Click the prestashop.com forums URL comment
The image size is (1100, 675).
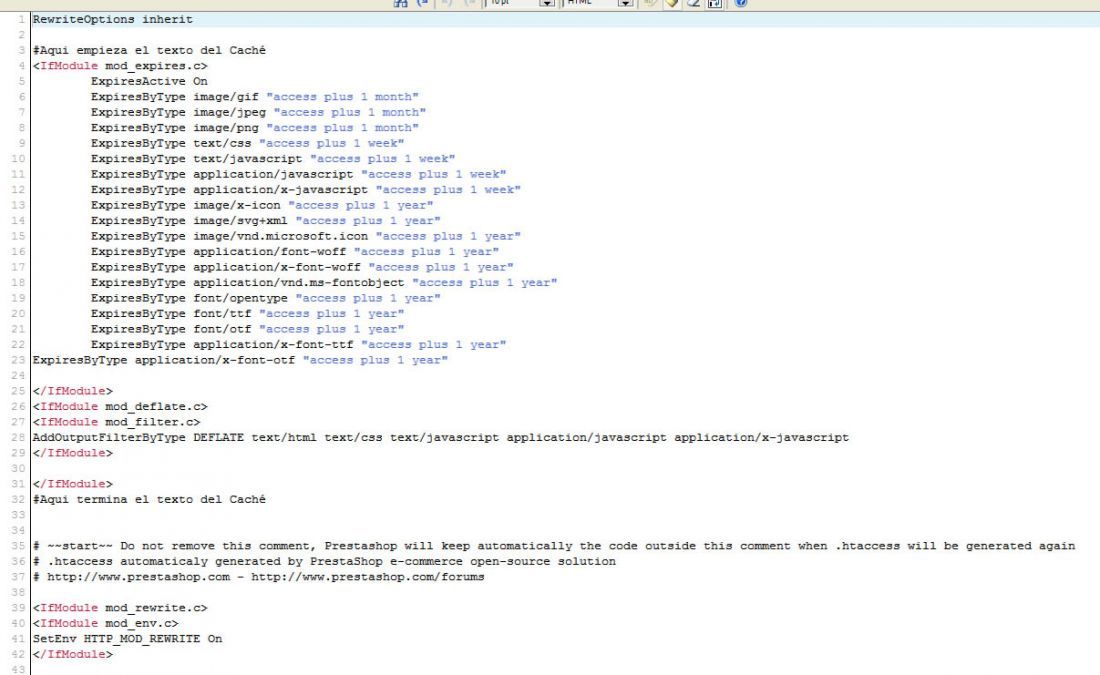258,577
